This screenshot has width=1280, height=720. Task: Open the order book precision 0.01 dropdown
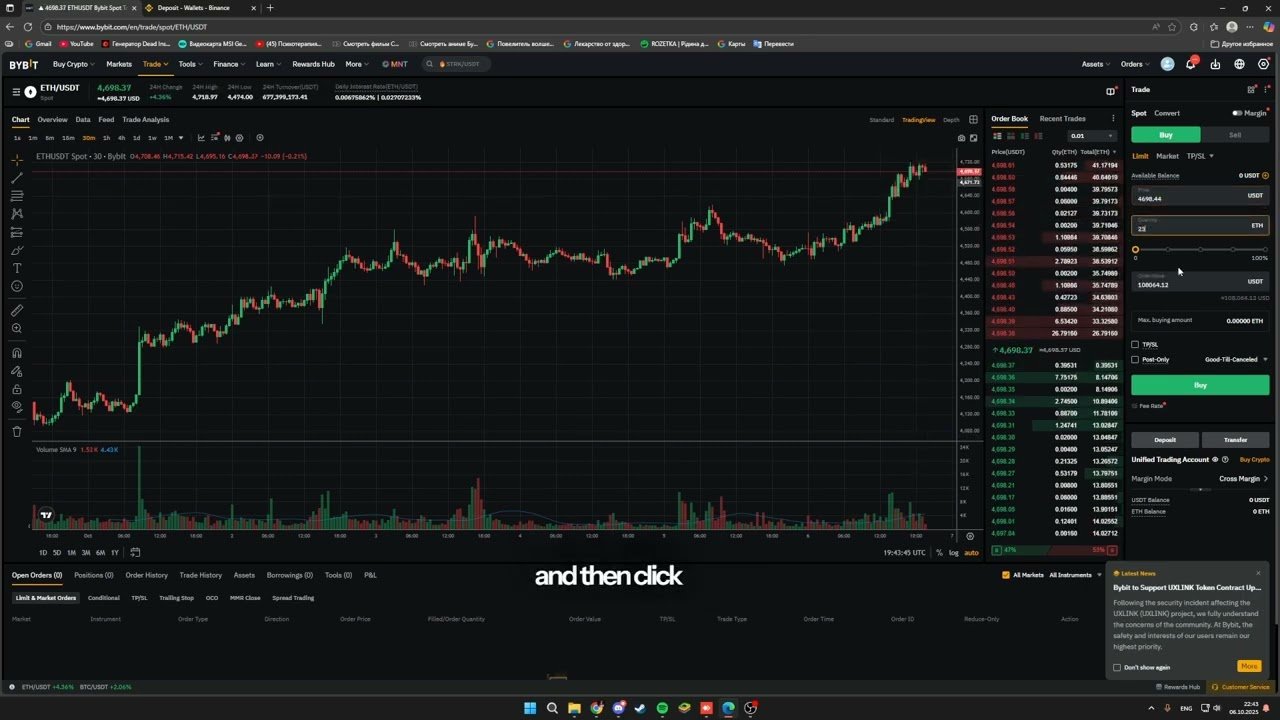pos(1094,135)
